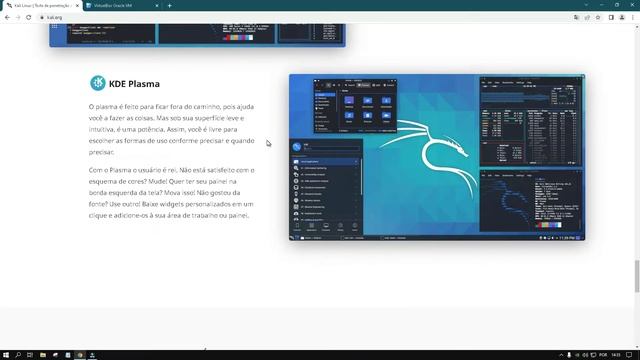Image resolution: width=640 pixels, height=360 pixels.
Task: Click the paragraph starting 'Com o Plasma'
Action: pyautogui.click(x=171, y=192)
